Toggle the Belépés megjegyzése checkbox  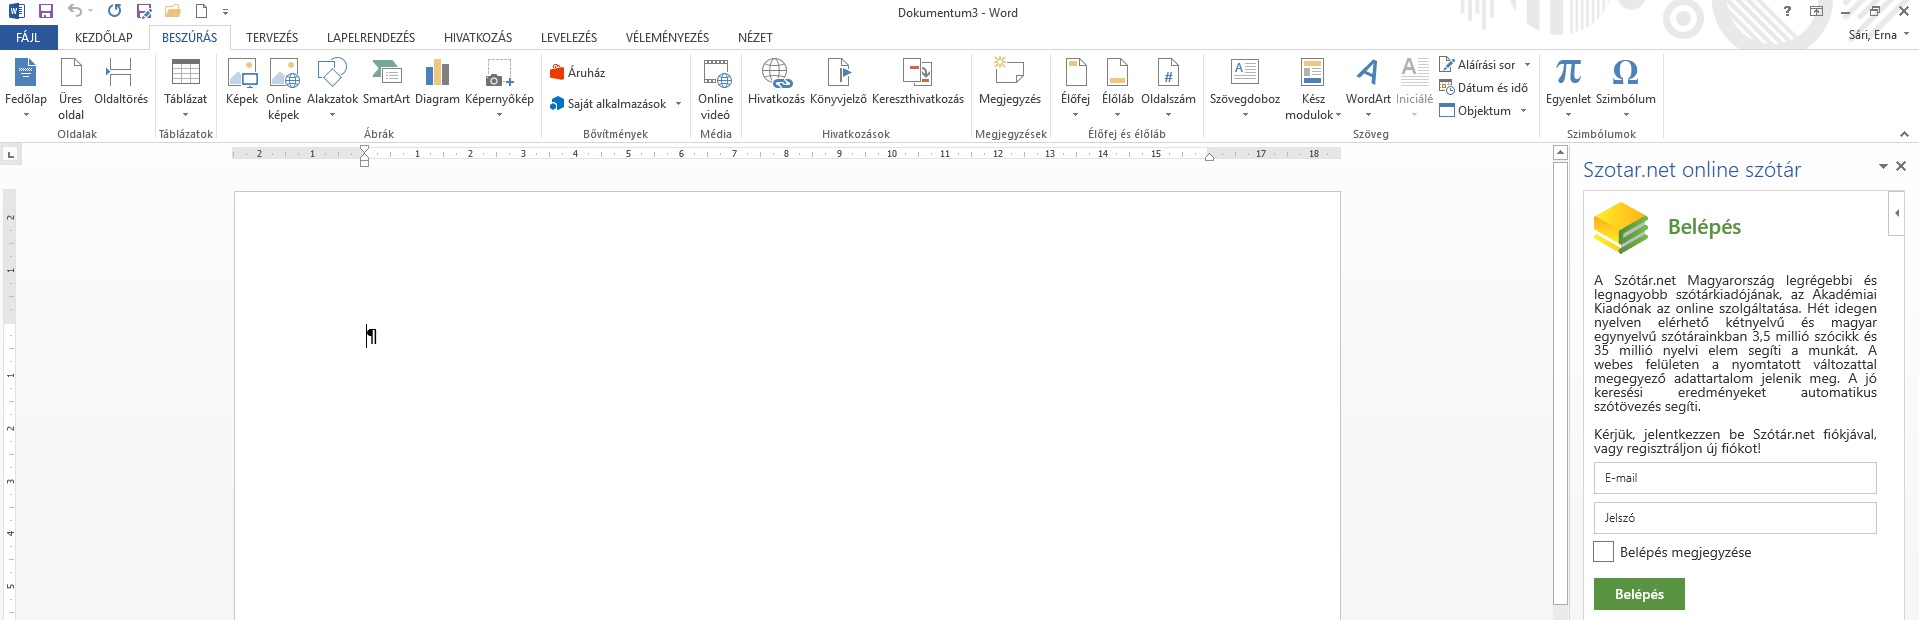click(1603, 552)
